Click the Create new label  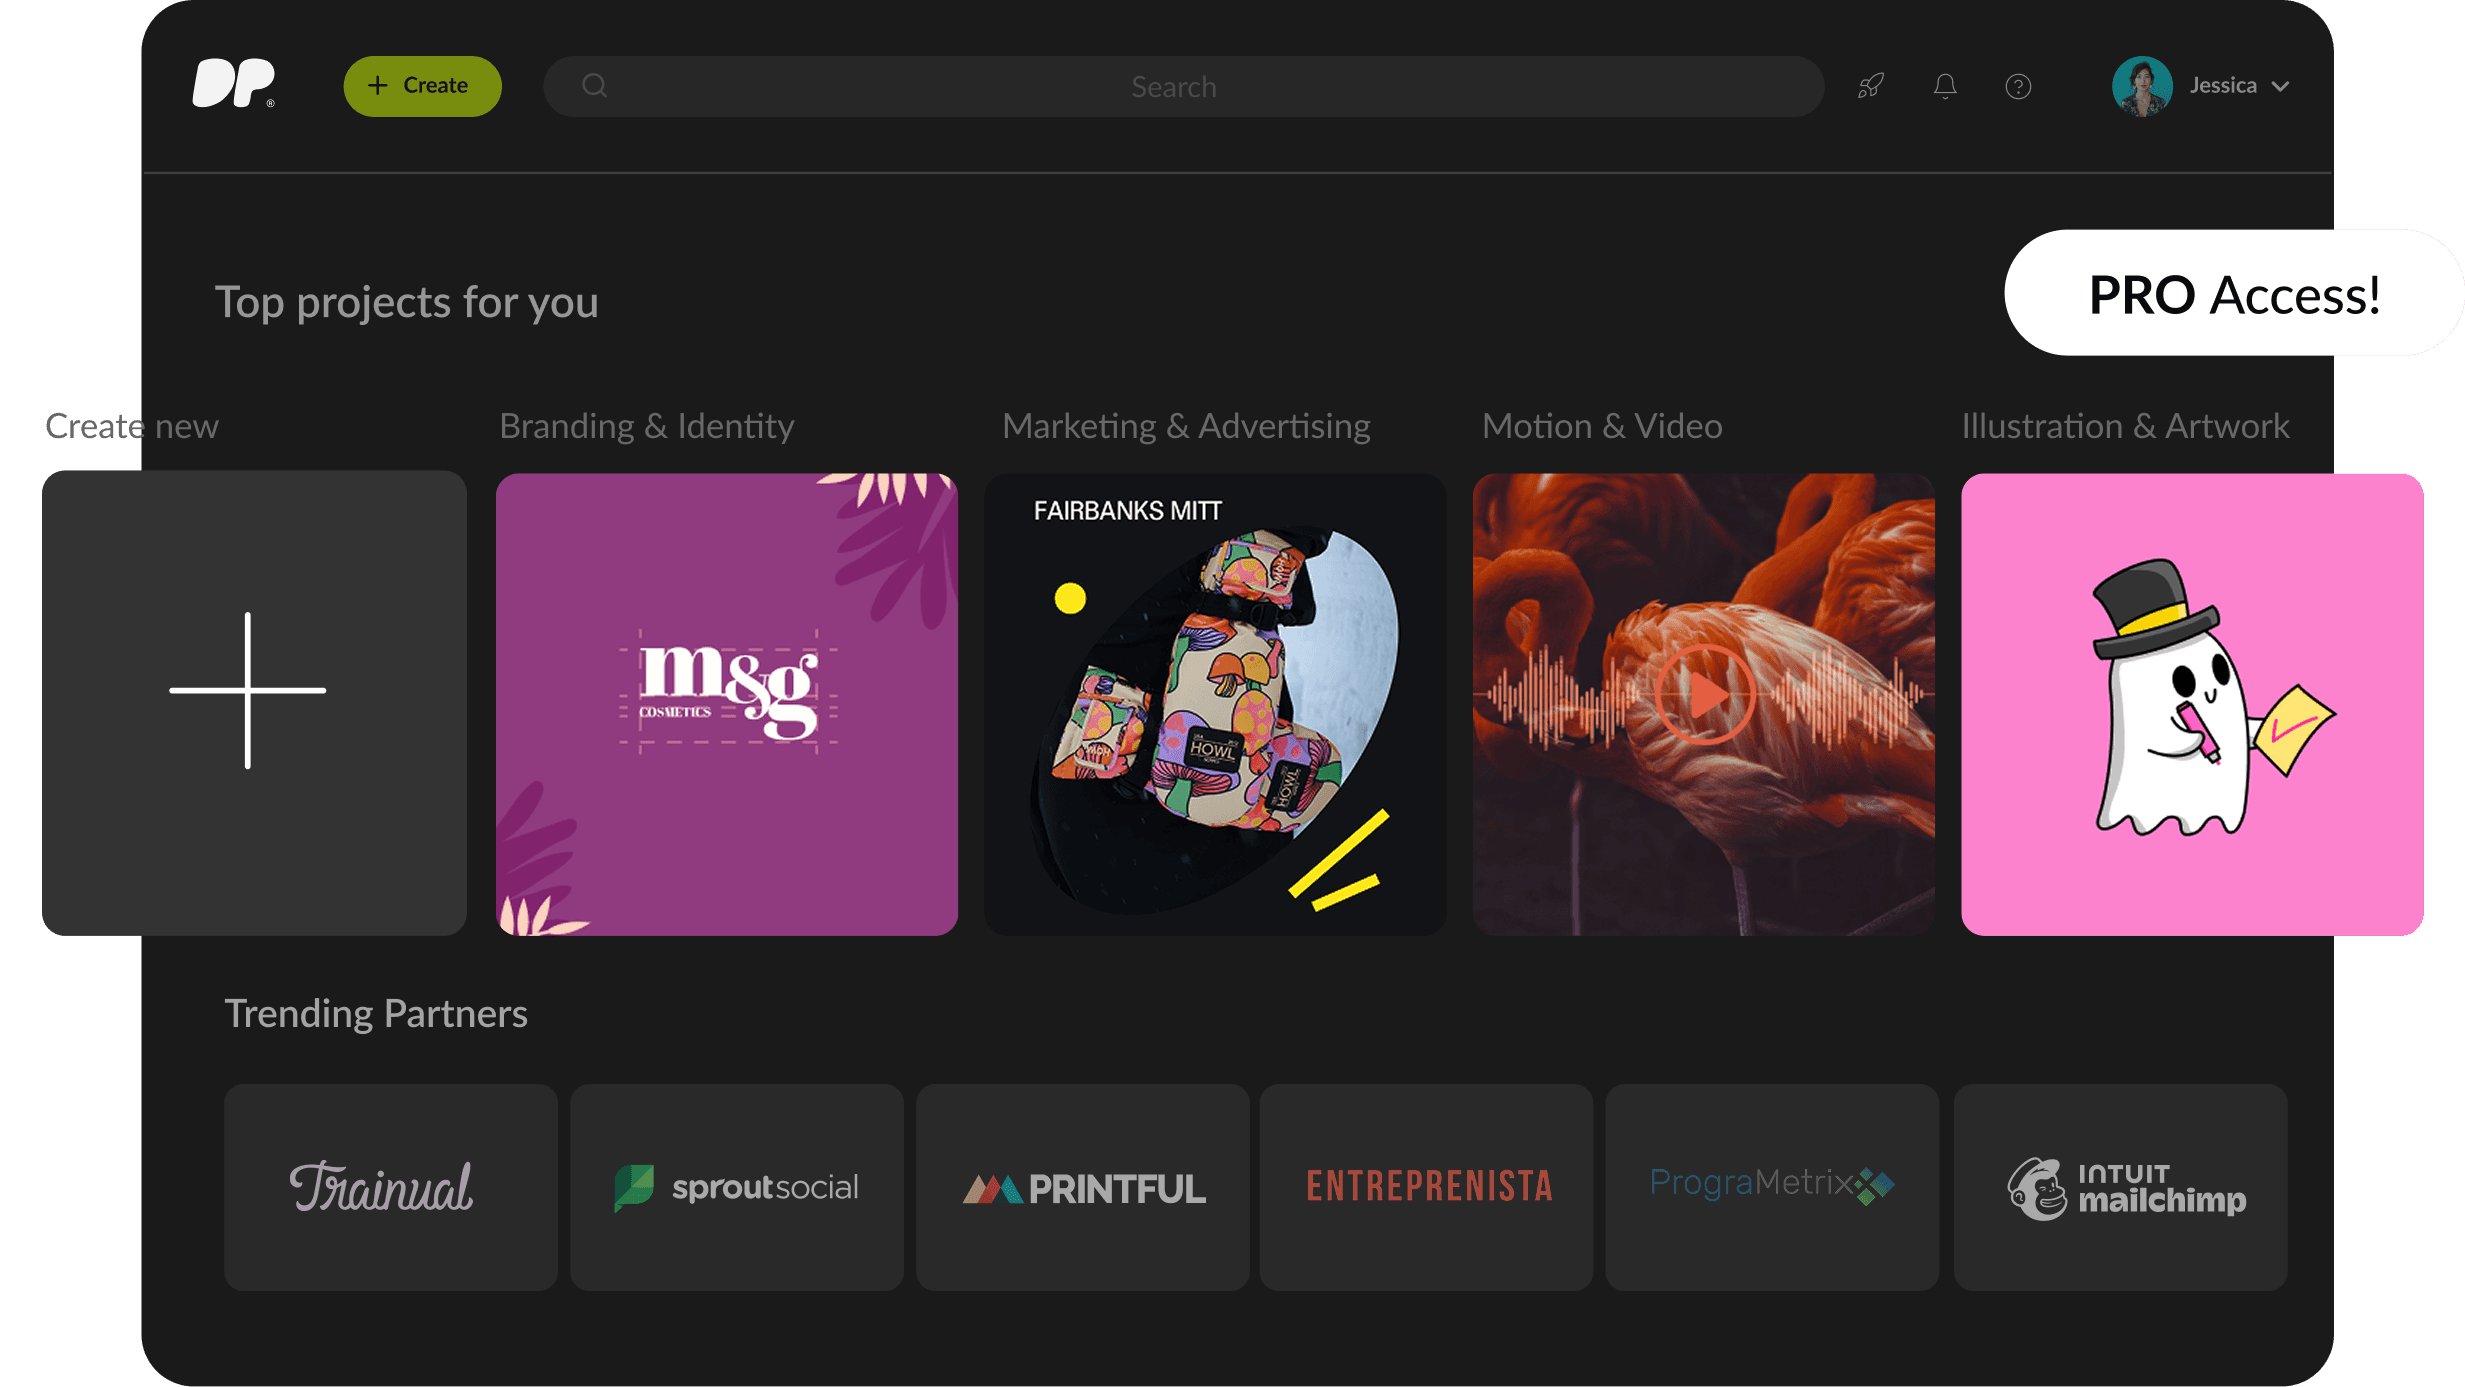132,426
